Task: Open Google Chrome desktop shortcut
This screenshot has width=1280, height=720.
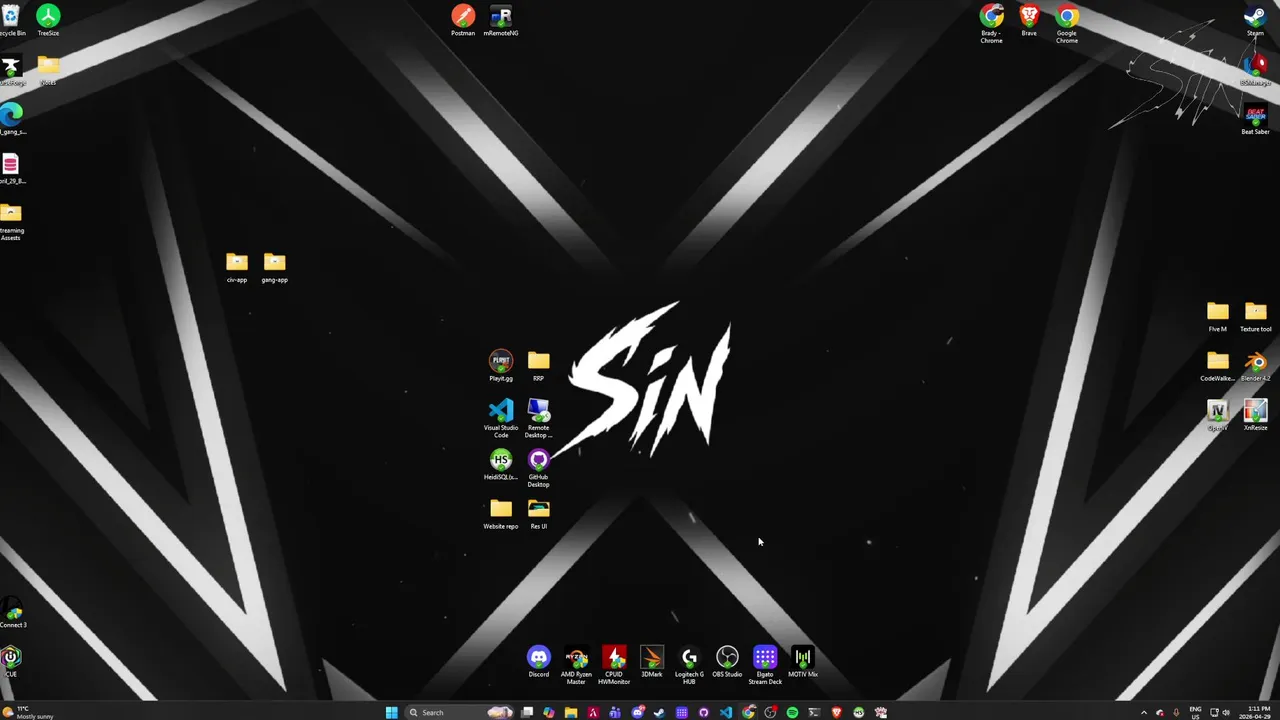Action: [x=1067, y=23]
